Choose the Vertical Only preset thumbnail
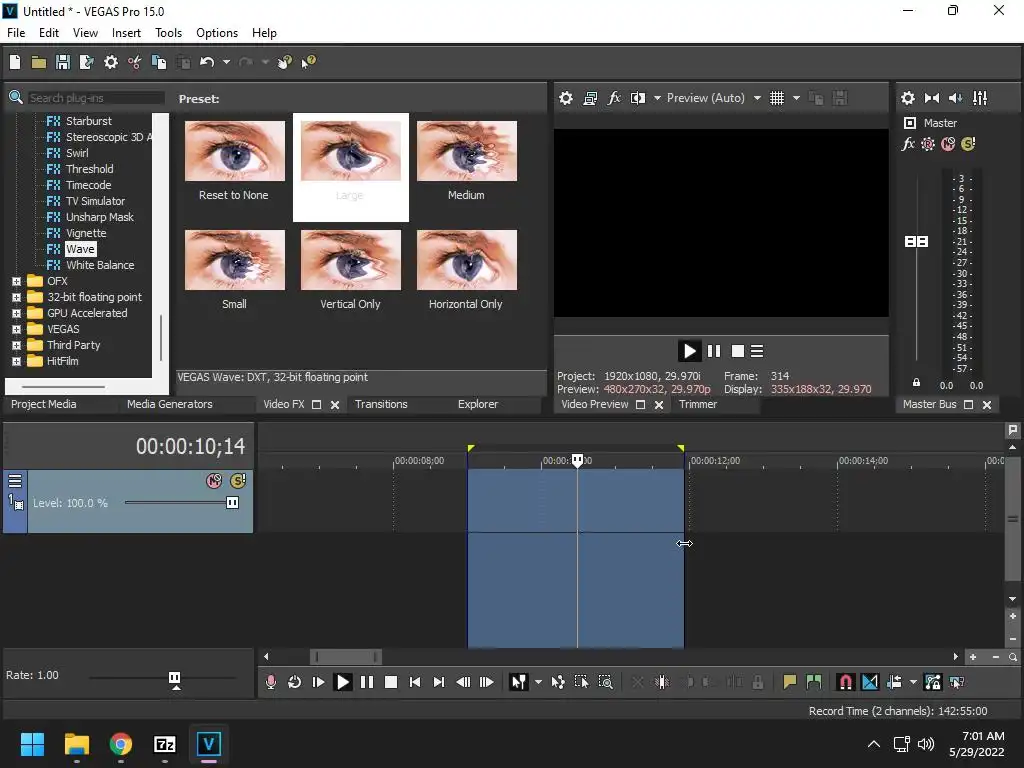Image resolution: width=1024 pixels, height=768 pixels. pyautogui.click(x=351, y=260)
